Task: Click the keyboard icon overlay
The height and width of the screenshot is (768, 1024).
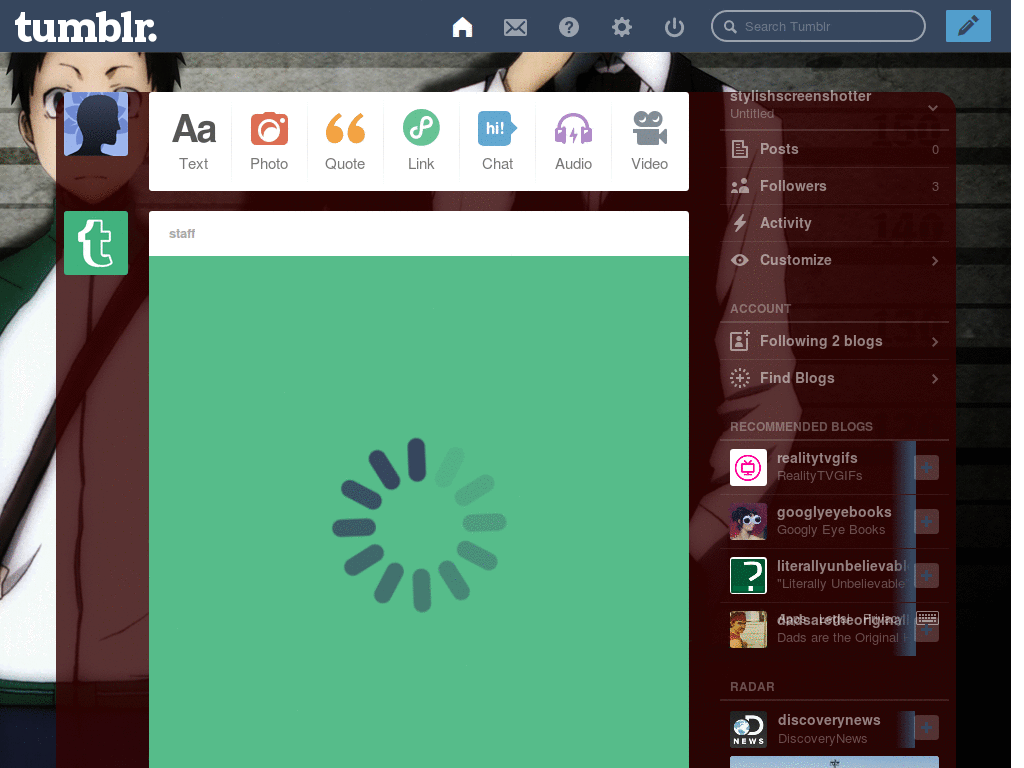Action: (927, 618)
